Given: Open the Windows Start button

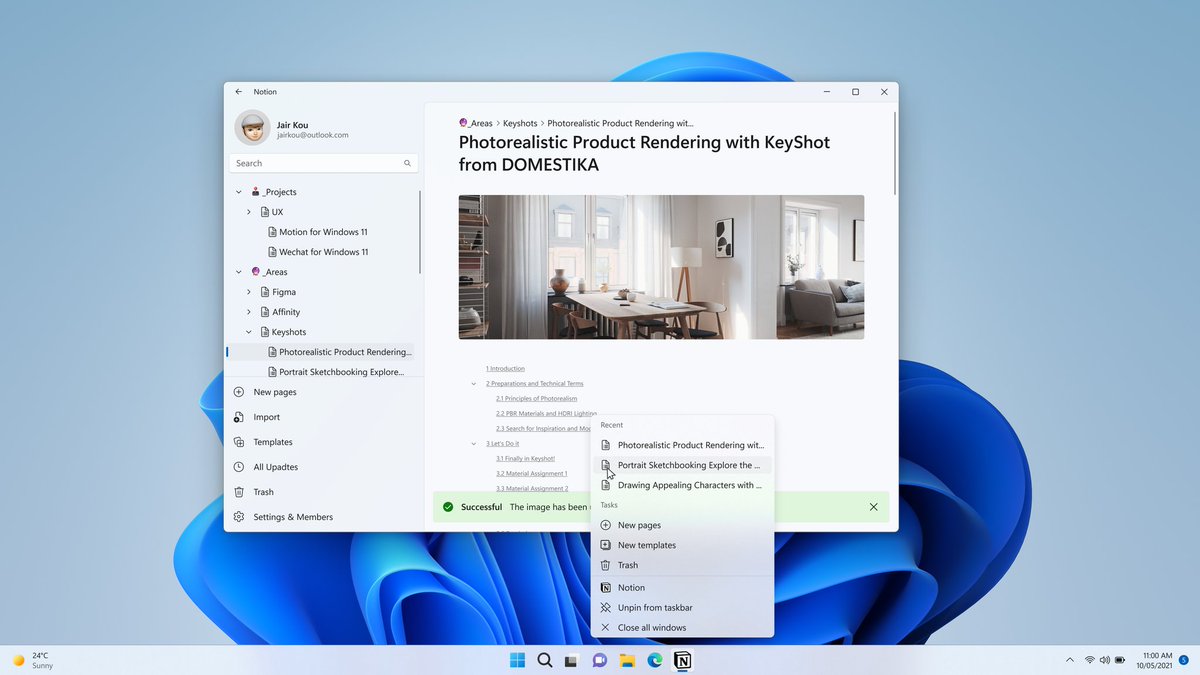Looking at the screenshot, I should point(517,660).
